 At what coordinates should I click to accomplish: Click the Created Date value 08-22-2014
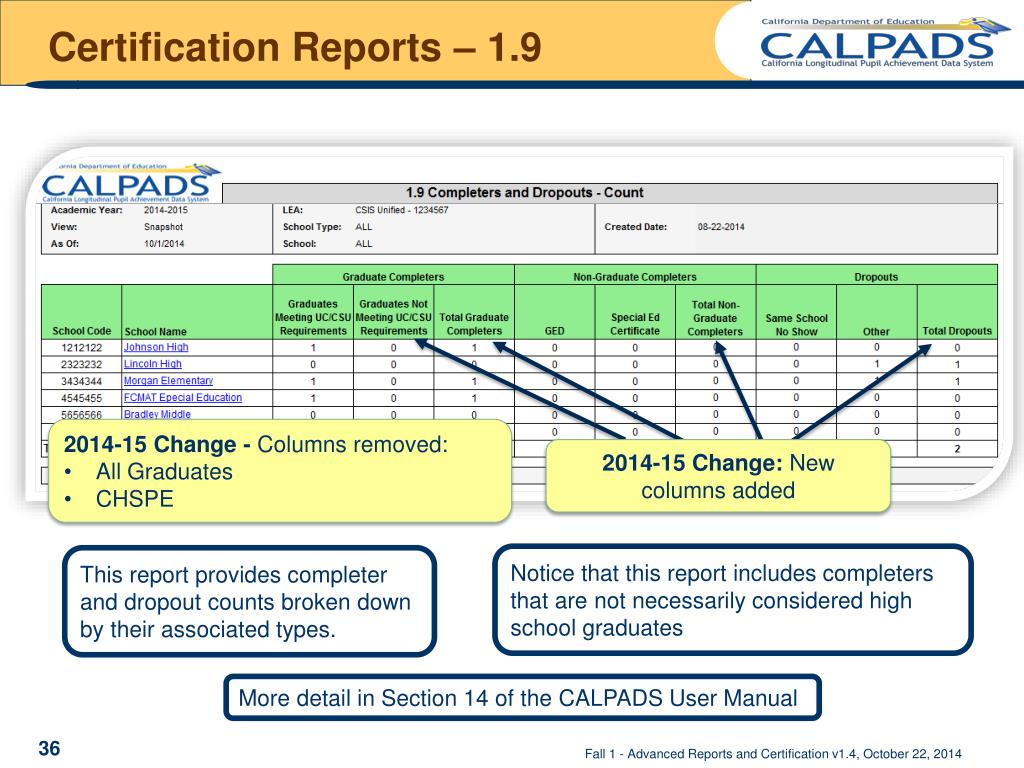[721, 227]
